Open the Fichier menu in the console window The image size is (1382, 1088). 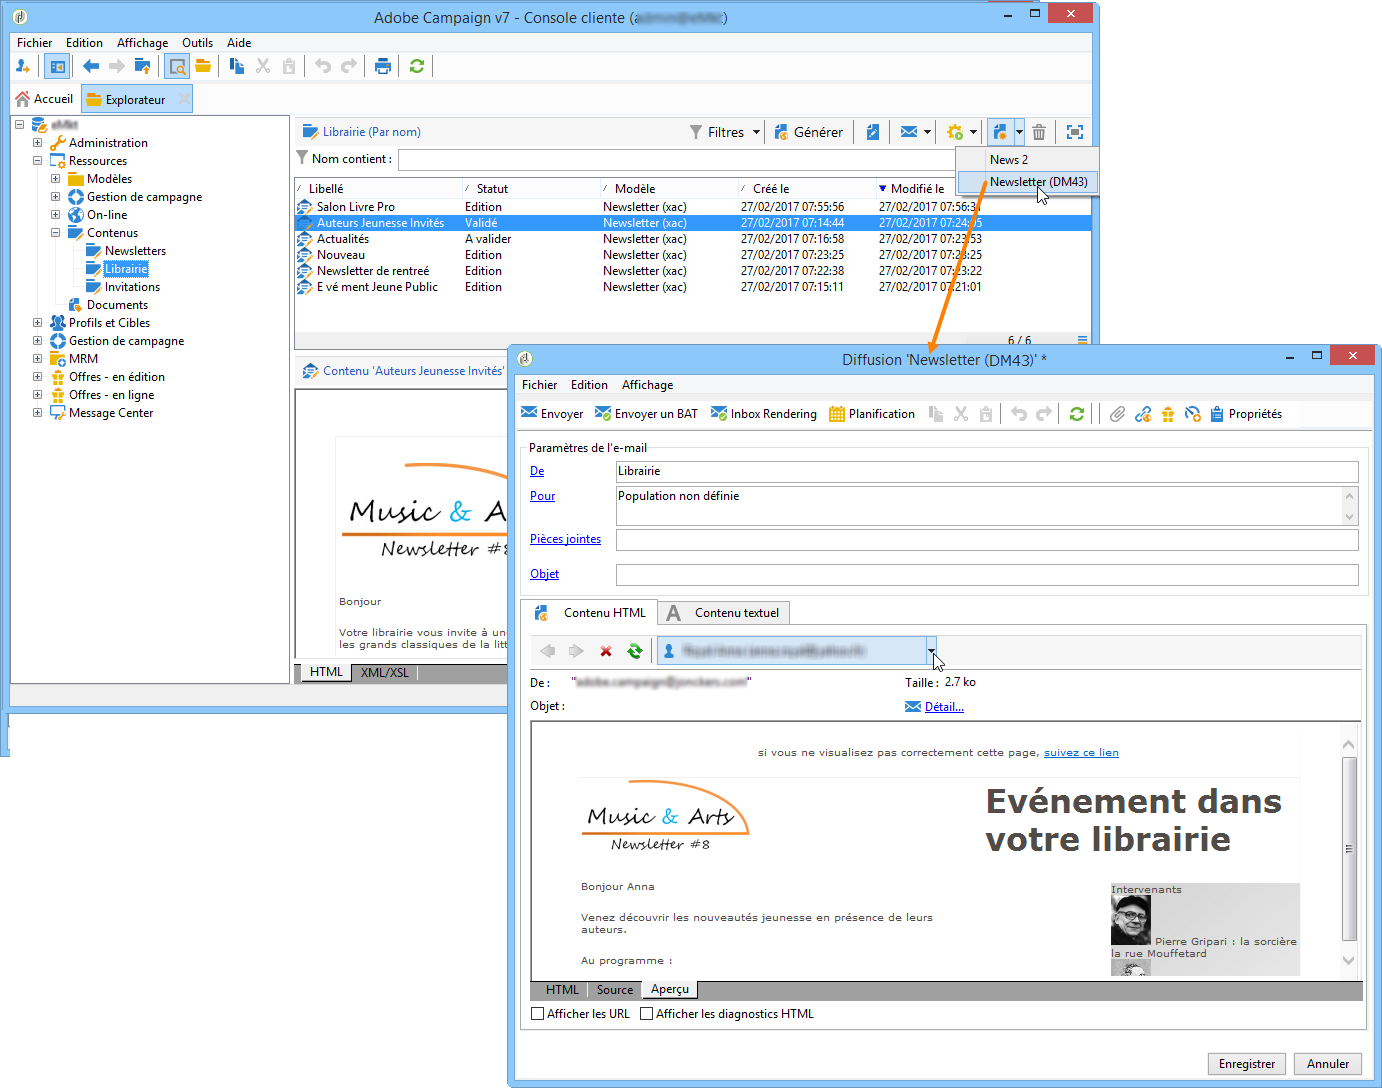tap(35, 43)
